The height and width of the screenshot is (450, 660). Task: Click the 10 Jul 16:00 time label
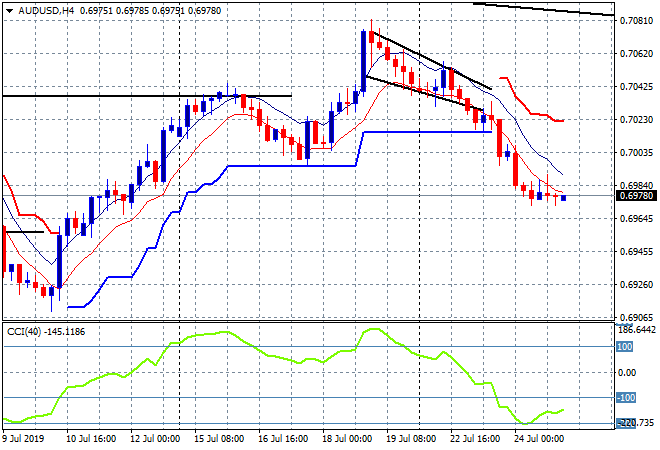click(x=91, y=439)
